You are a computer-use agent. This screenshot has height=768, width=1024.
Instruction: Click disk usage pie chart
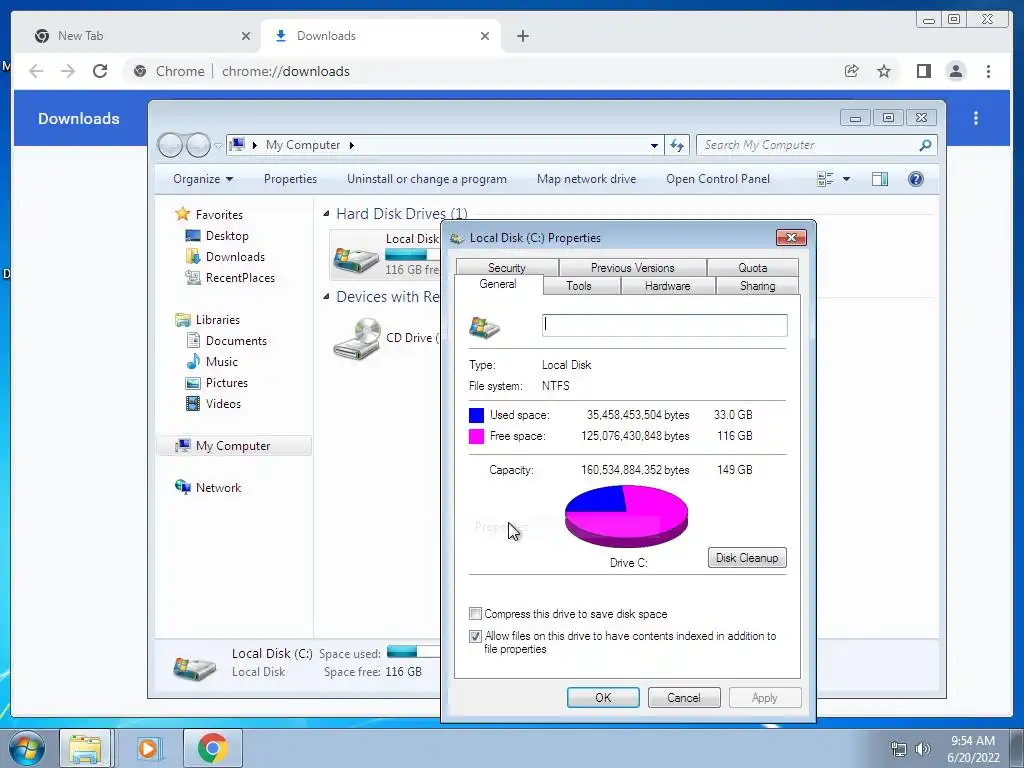click(626, 516)
